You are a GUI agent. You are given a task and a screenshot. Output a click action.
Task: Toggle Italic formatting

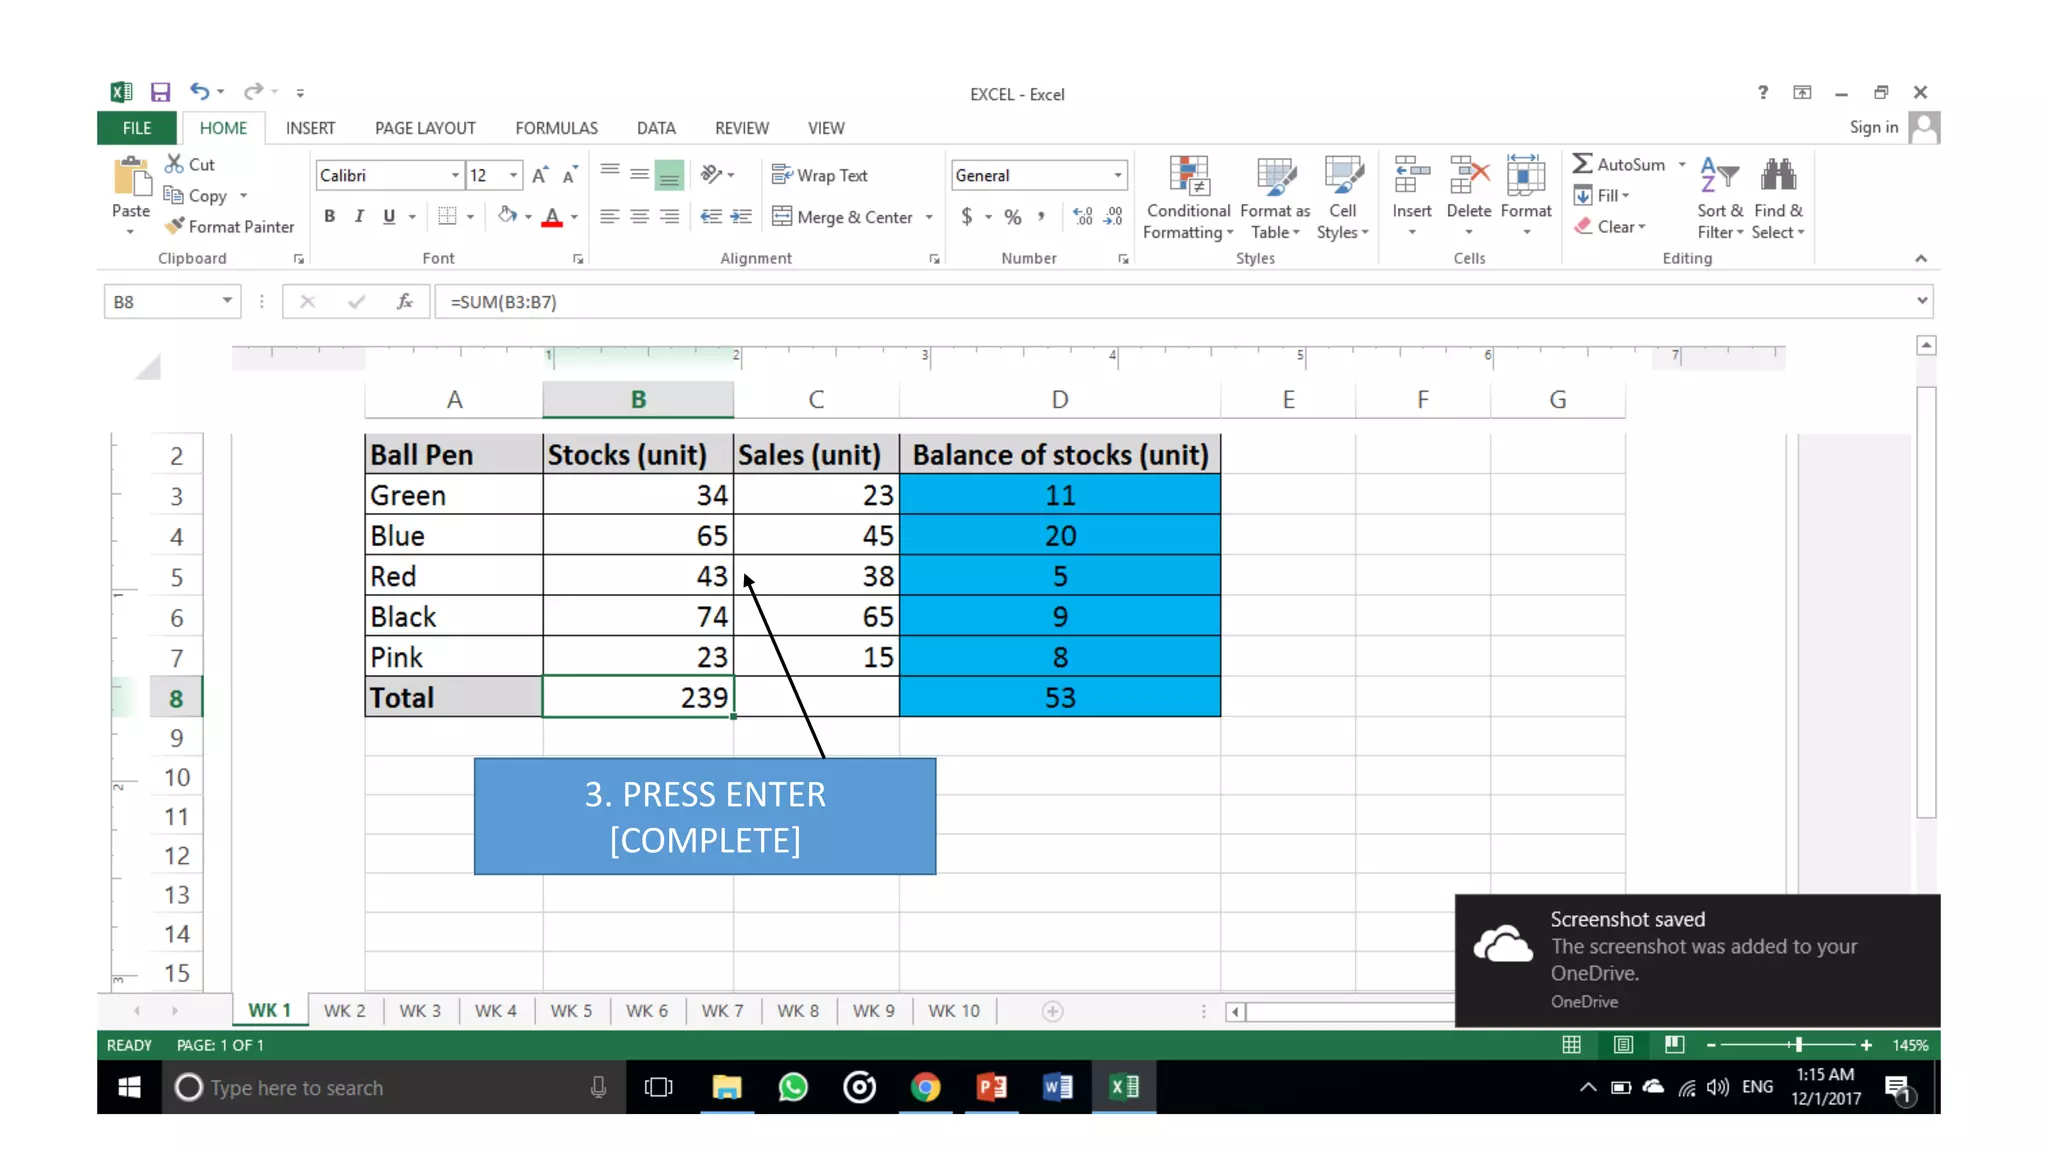tap(359, 216)
